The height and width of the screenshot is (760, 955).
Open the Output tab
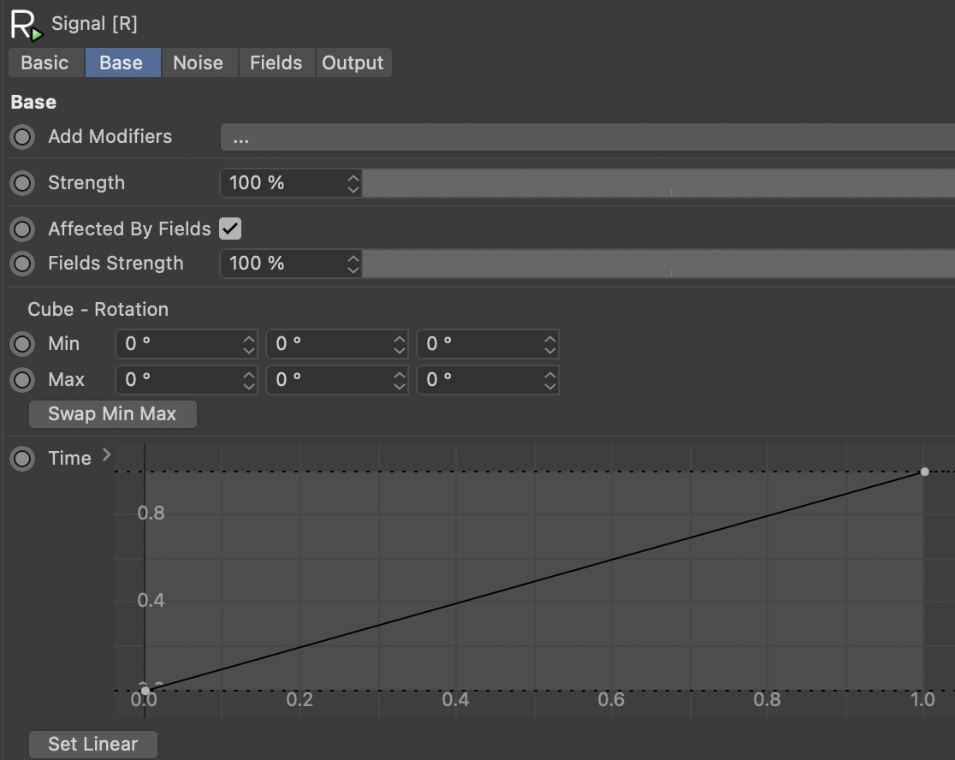pos(352,63)
